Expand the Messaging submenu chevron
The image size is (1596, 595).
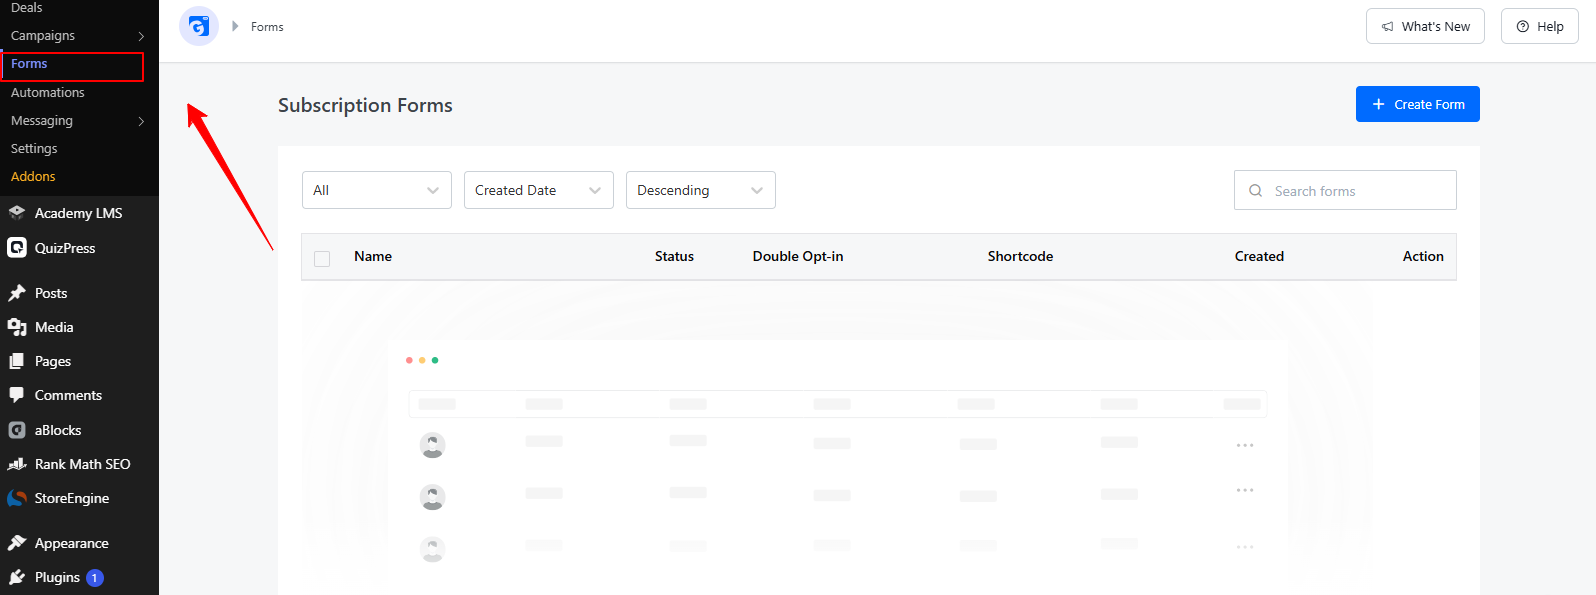click(x=141, y=121)
